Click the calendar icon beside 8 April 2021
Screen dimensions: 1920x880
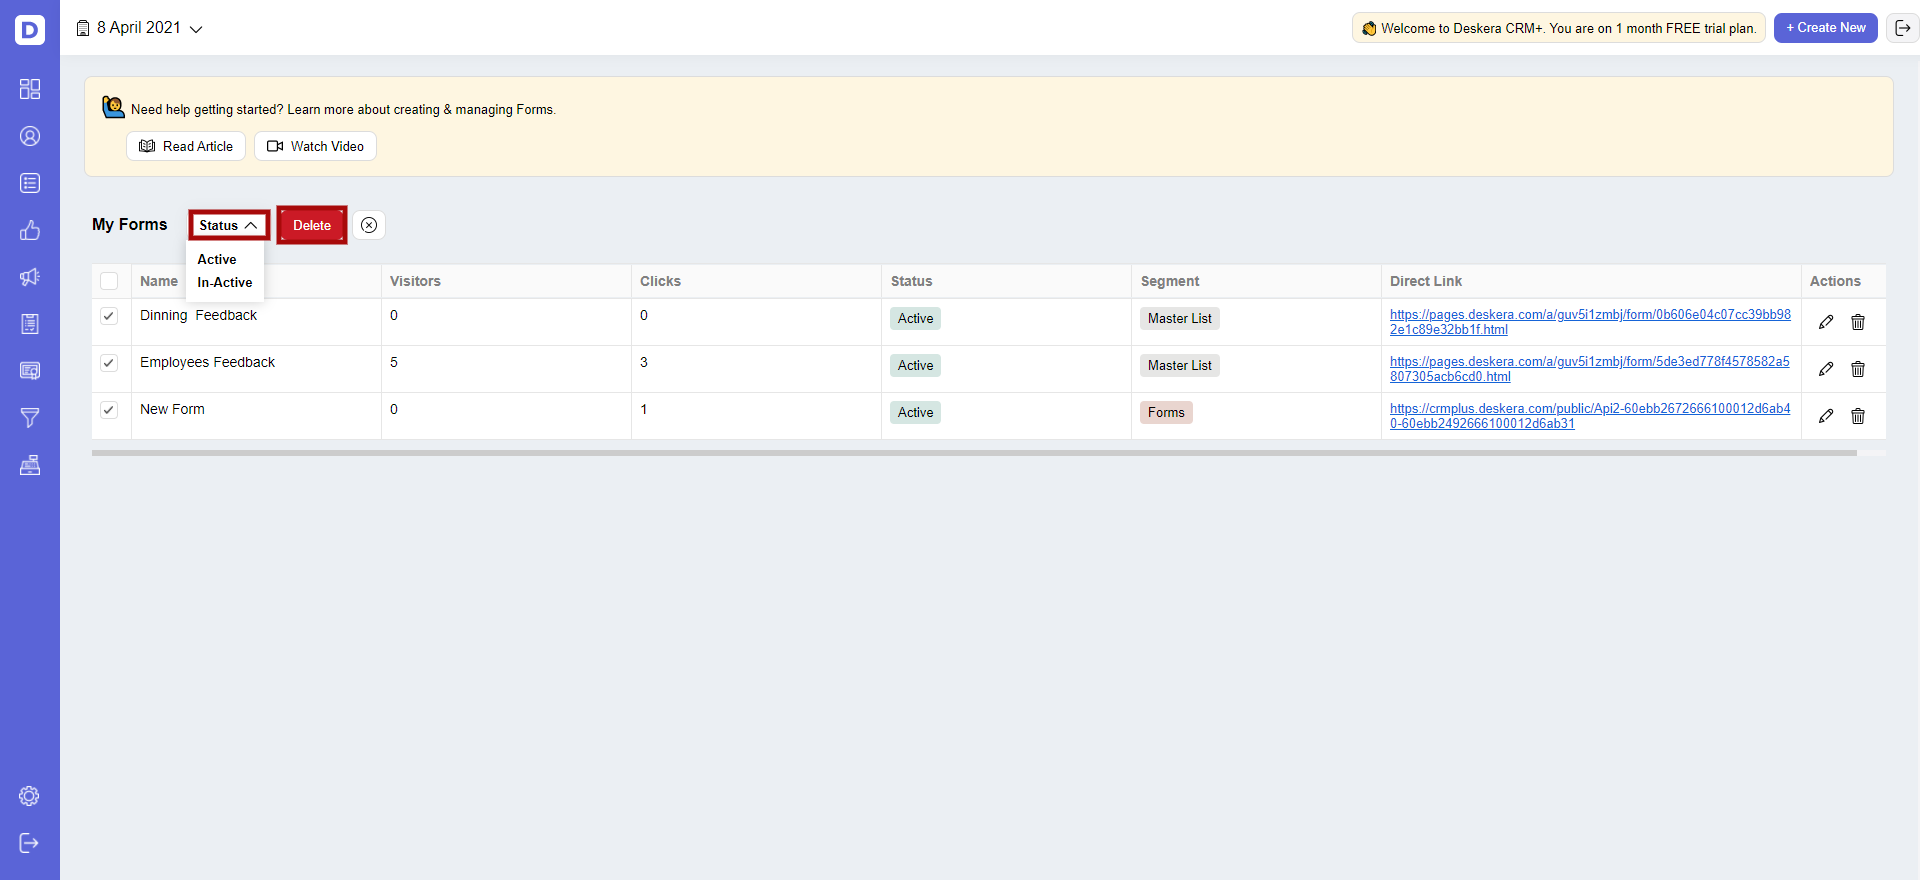click(x=83, y=28)
